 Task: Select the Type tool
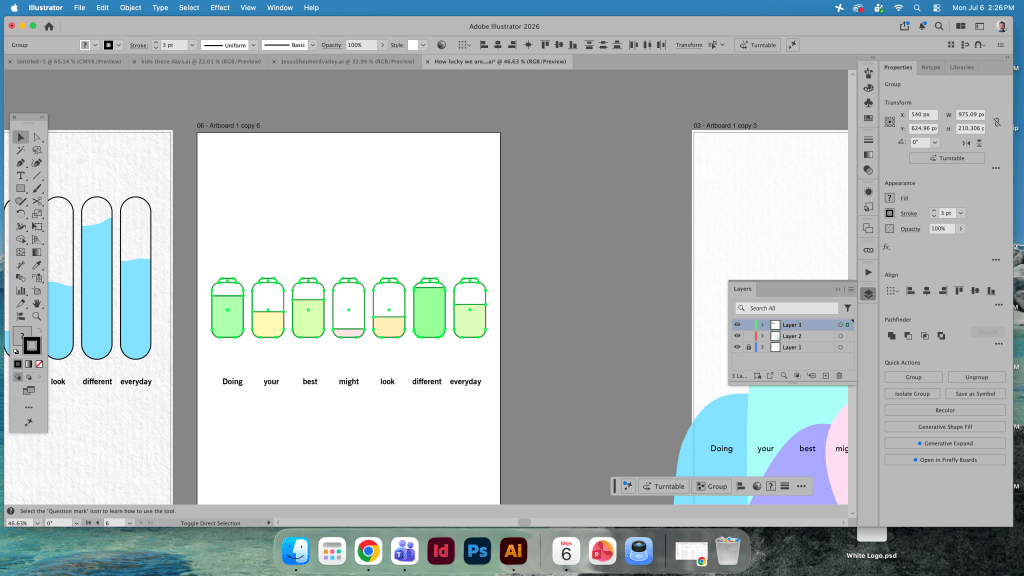21,176
